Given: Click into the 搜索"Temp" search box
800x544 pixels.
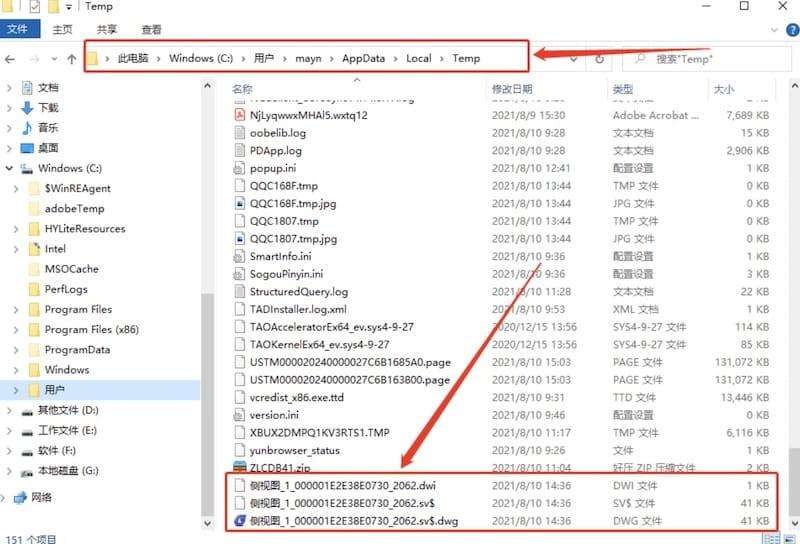Looking at the screenshot, I should pos(707,59).
